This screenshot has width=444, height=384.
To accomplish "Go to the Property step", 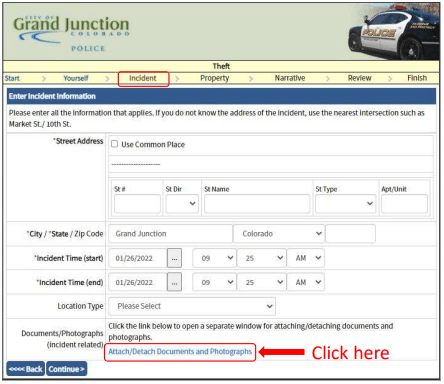I will pyautogui.click(x=215, y=78).
